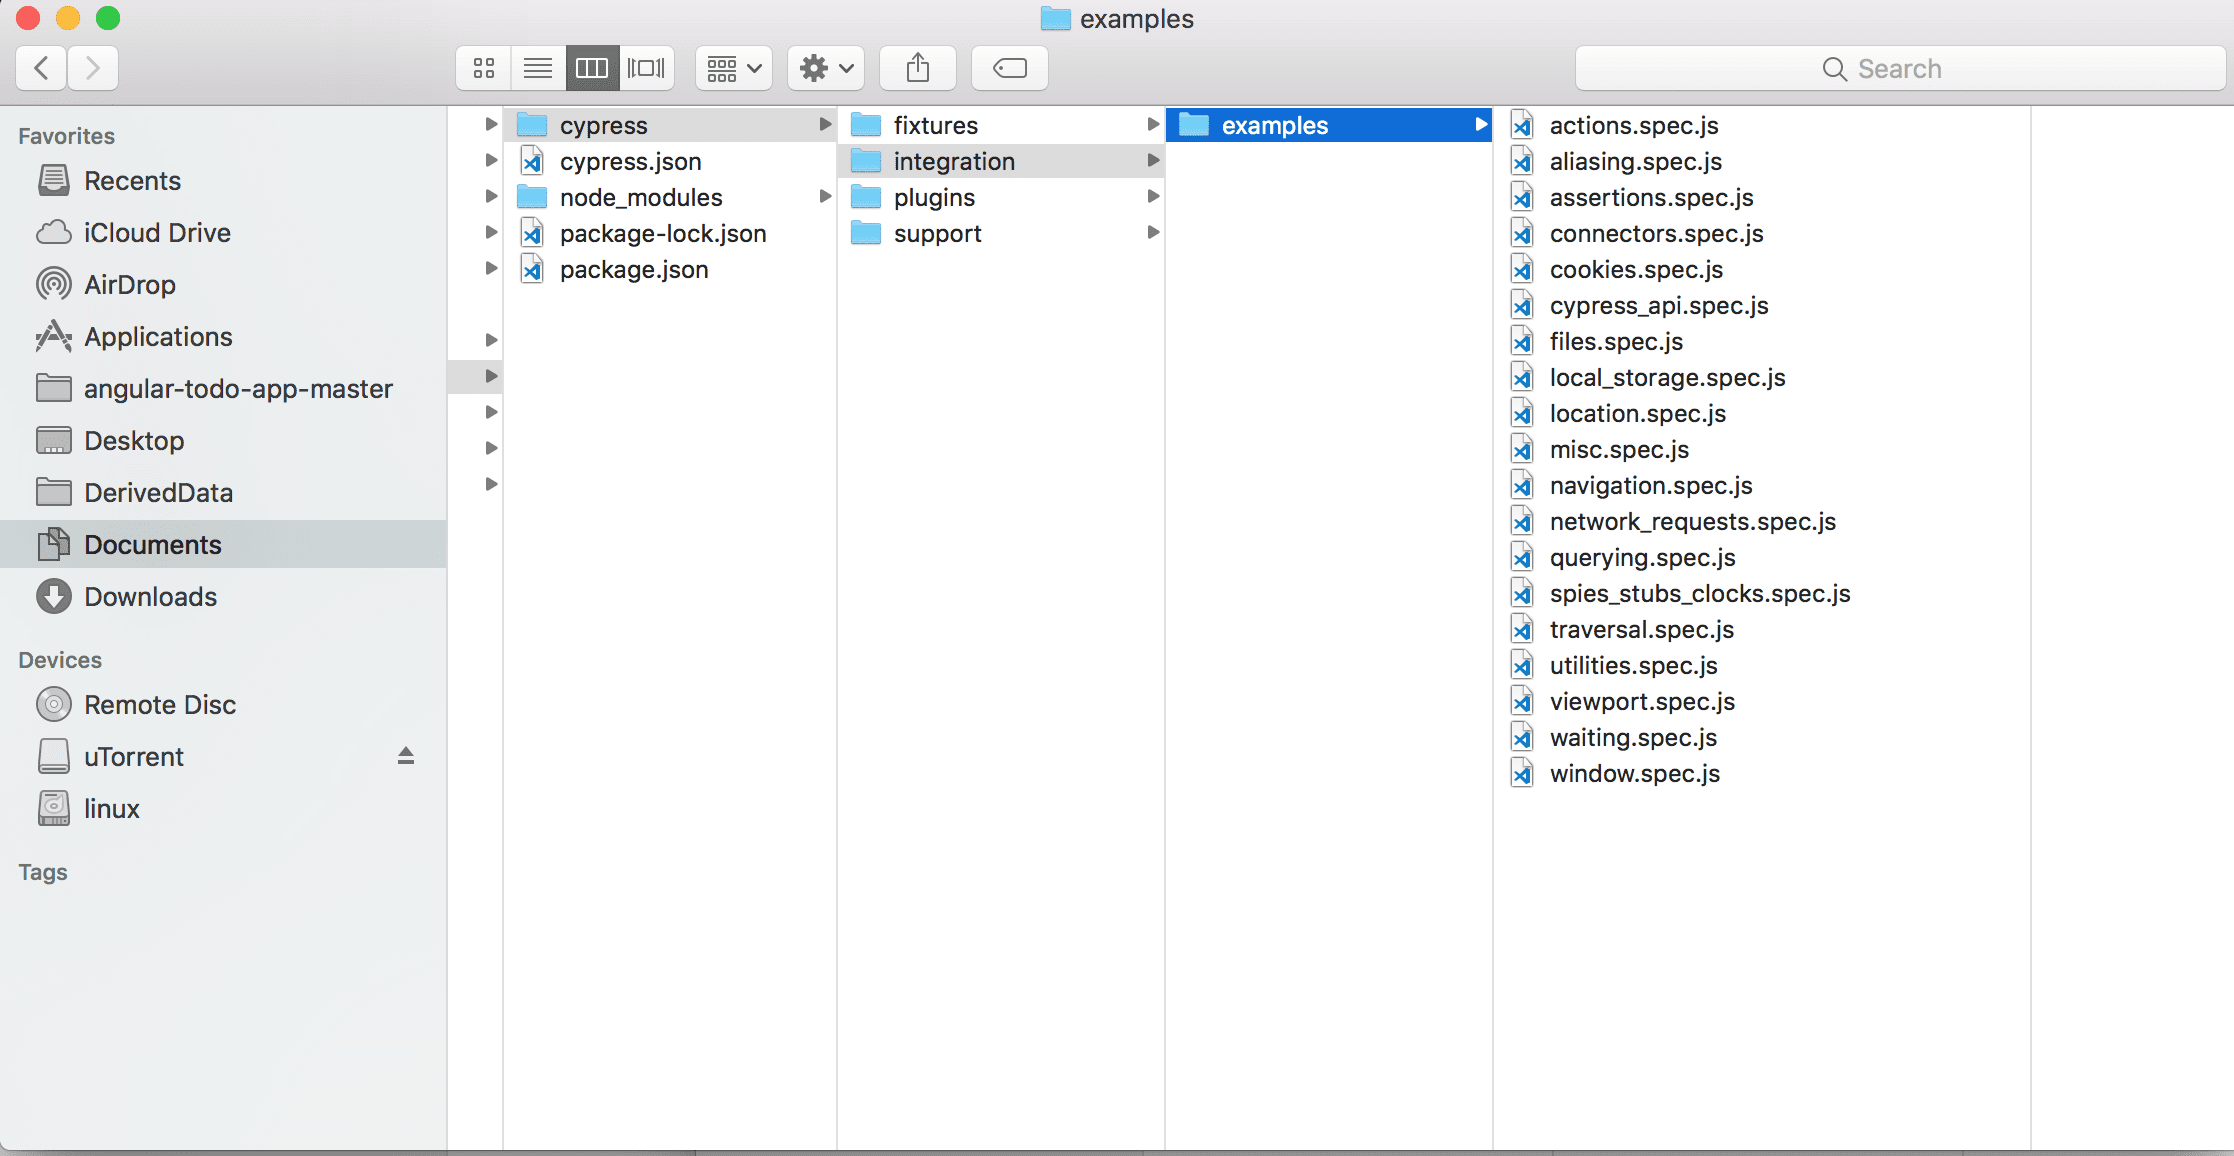Switch to Cover Flow view
This screenshot has width=2234, height=1156.
click(x=645, y=68)
